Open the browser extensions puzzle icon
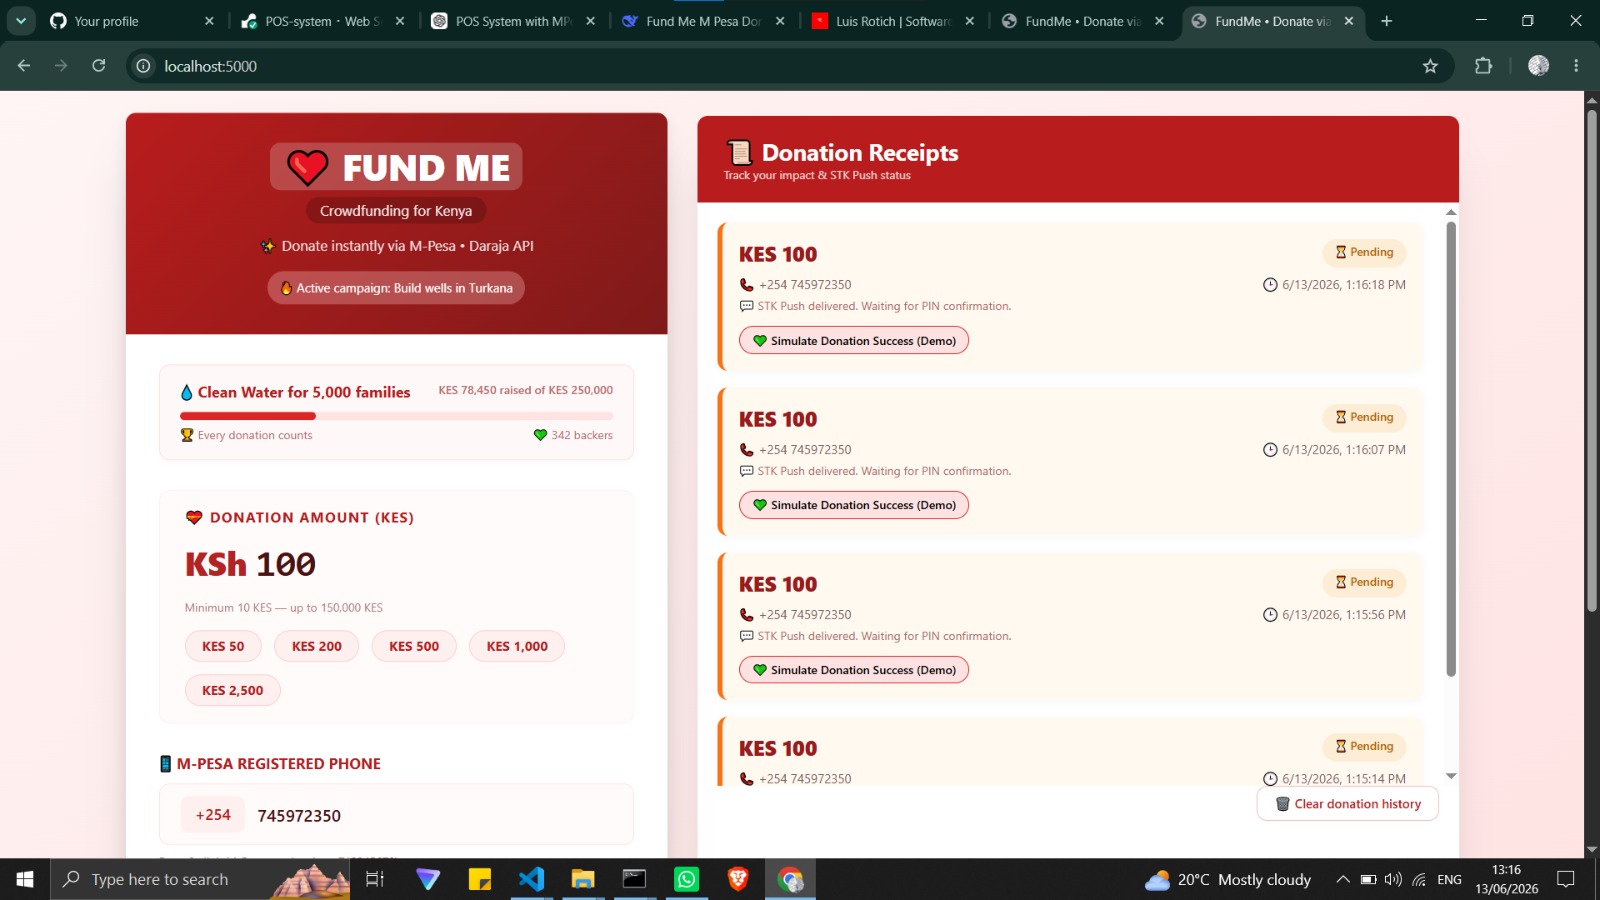The width and height of the screenshot is (1600, 900). pyautogui.click(x=1483, y=66)
